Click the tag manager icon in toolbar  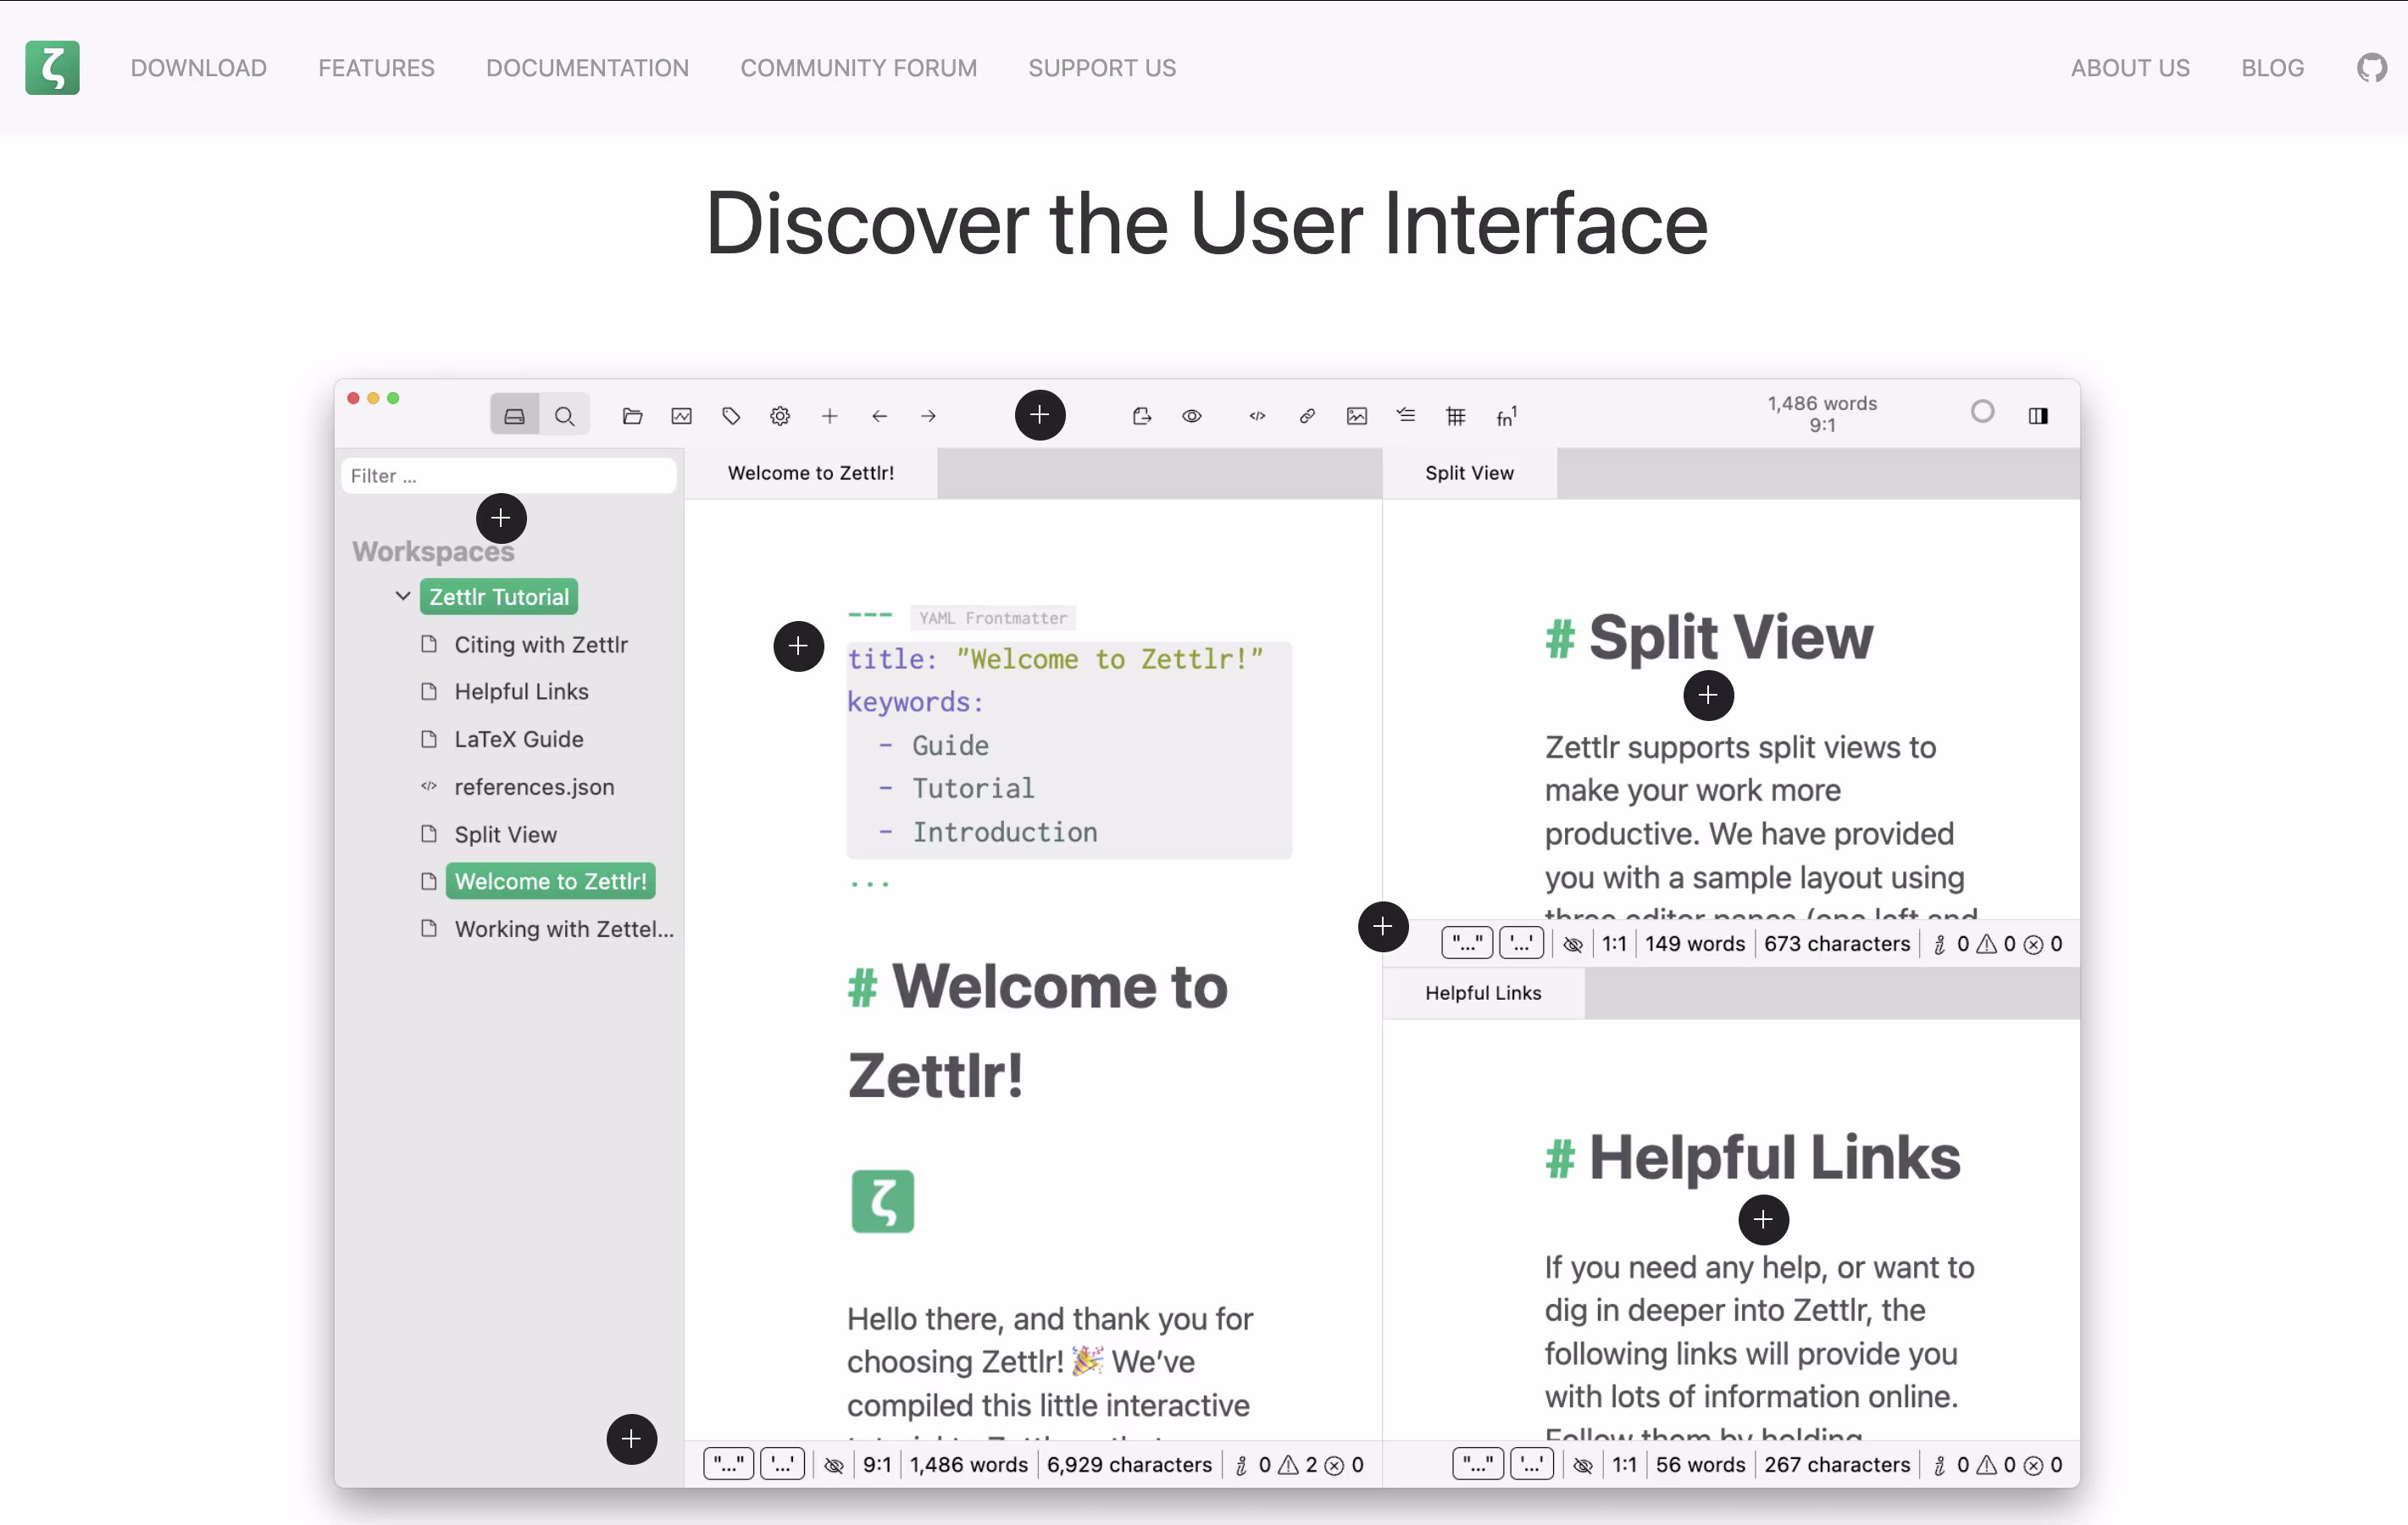[731, 416]
